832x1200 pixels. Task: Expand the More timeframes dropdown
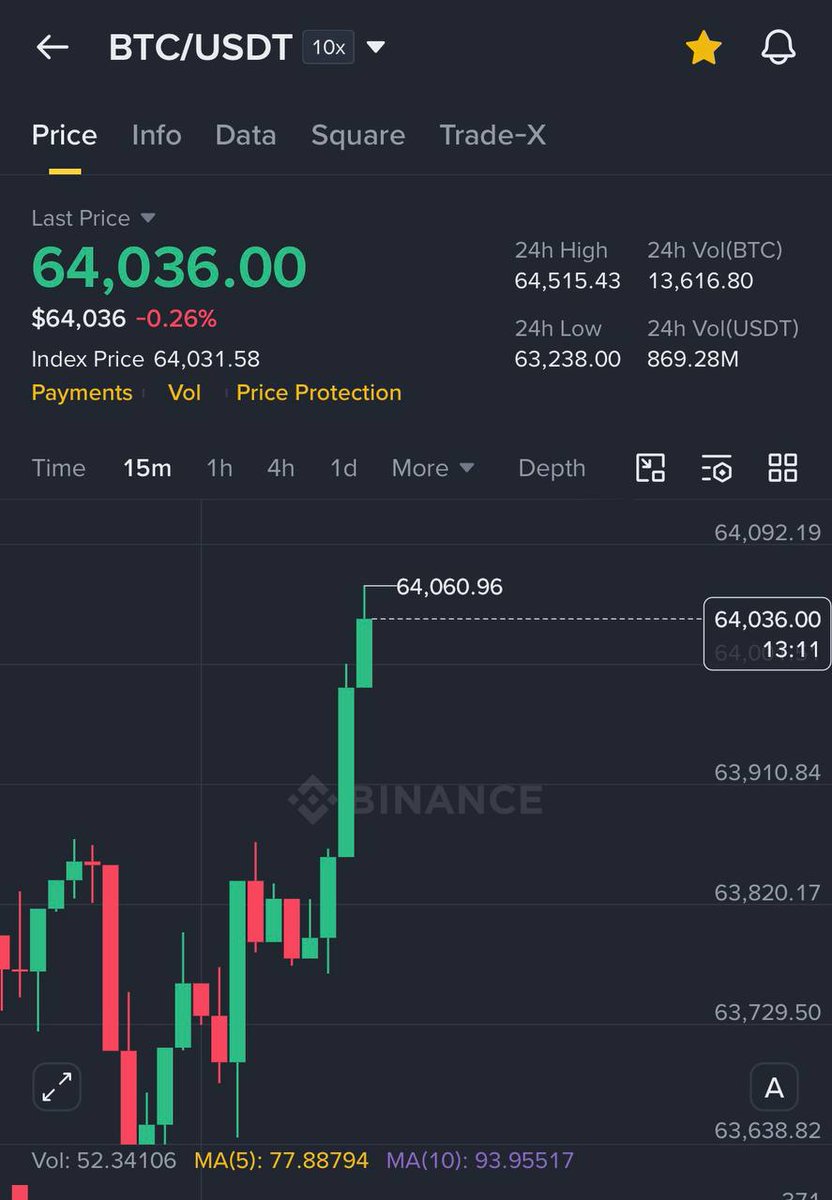(x=433, y=468)
